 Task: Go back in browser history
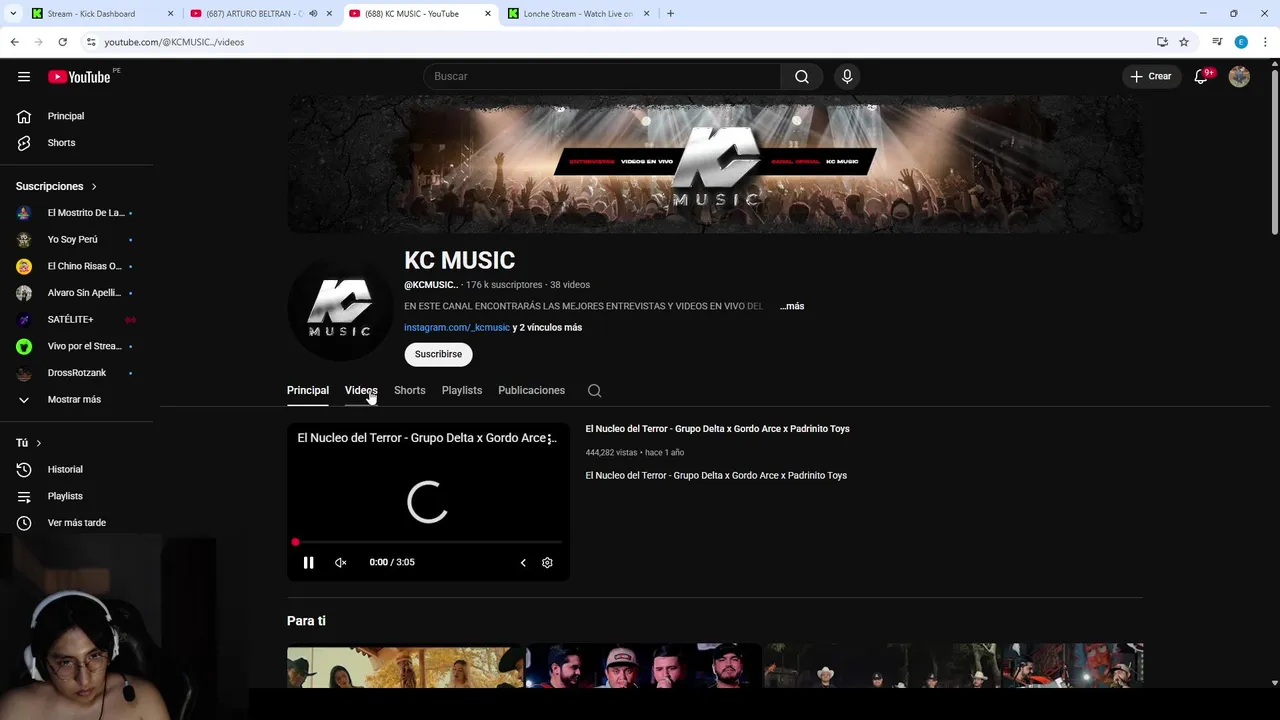coord(14,42)
